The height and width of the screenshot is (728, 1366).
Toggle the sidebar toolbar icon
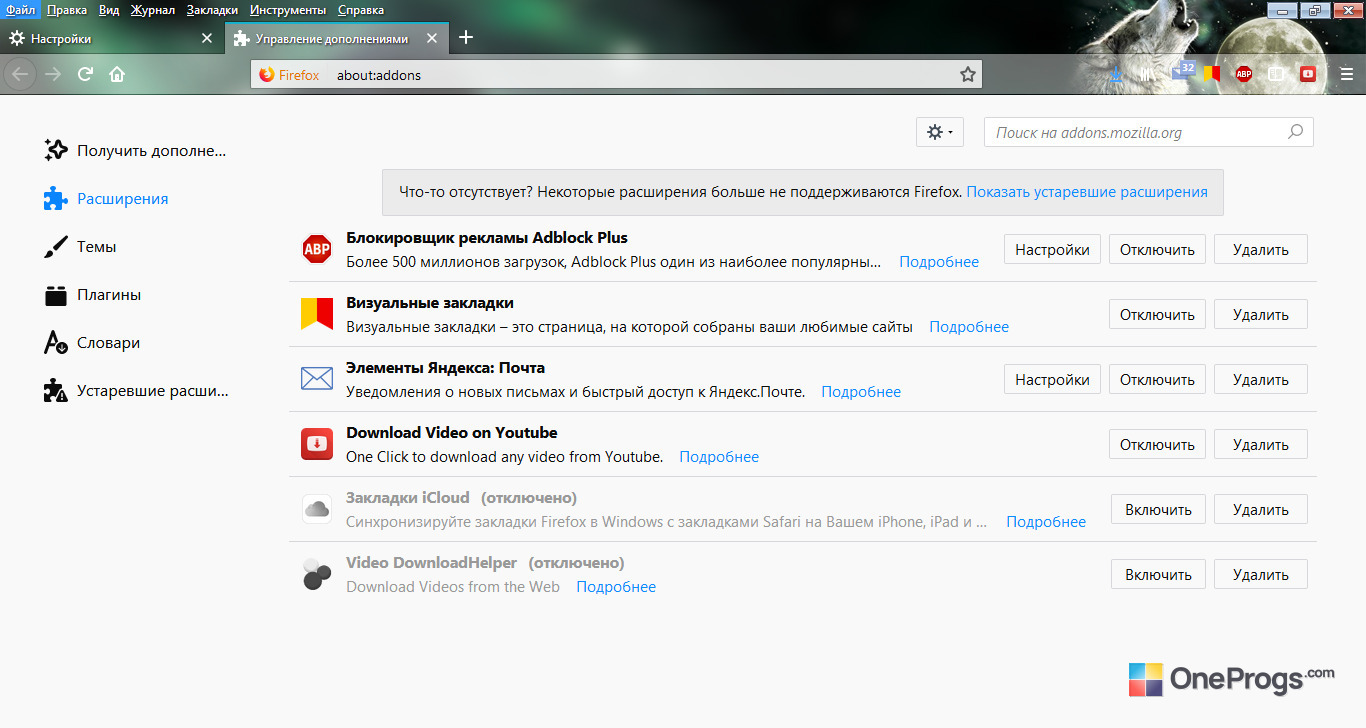pos(1276,74)
